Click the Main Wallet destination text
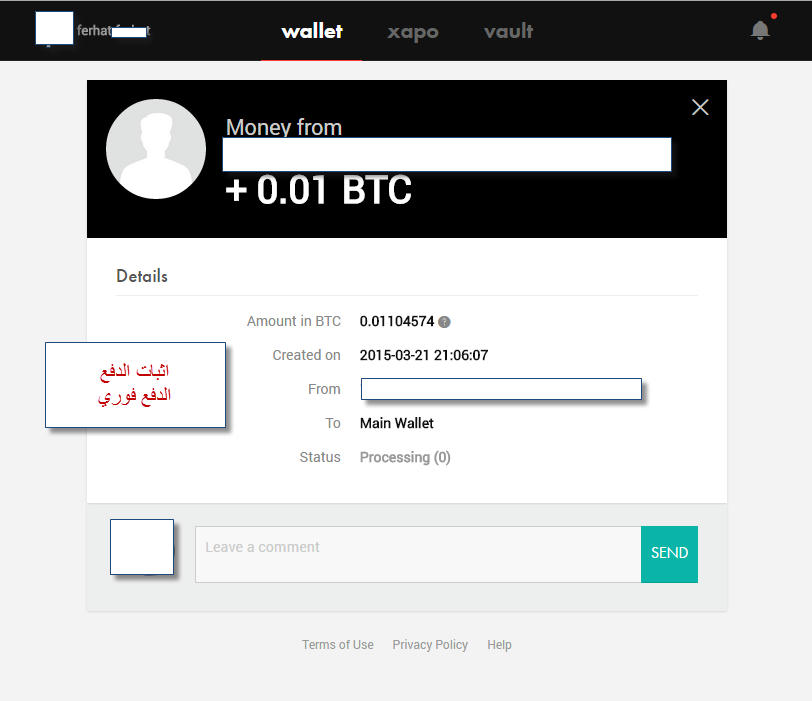This screenshot has width=812, height=701. point(397,423)
